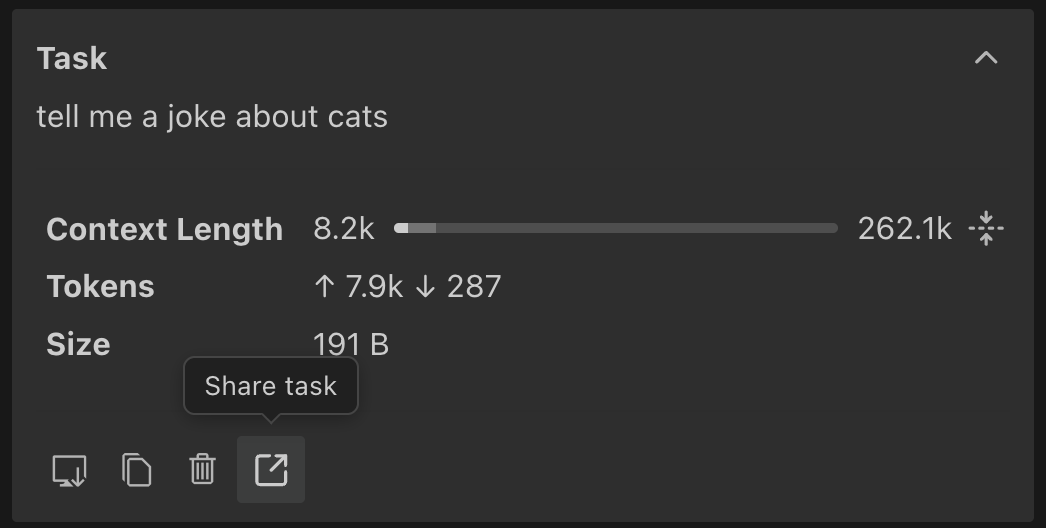Click the 262.1k context limit value
This screenshot has height=528, width=1046.
click(904, 229)
